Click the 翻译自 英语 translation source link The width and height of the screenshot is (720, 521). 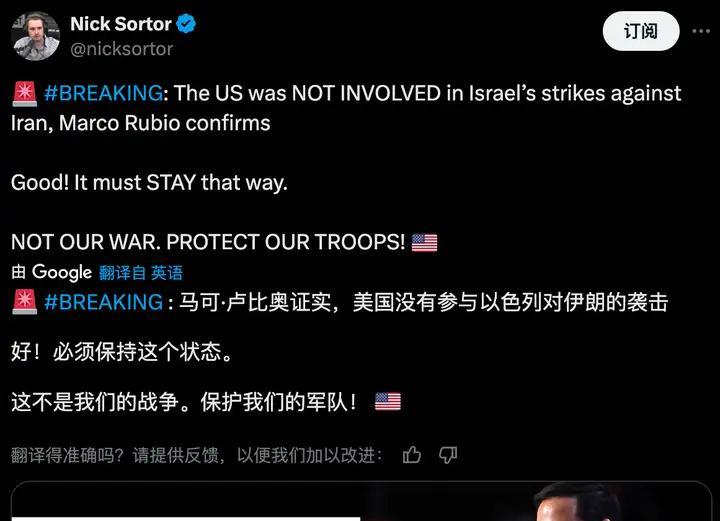coord(141,273)
